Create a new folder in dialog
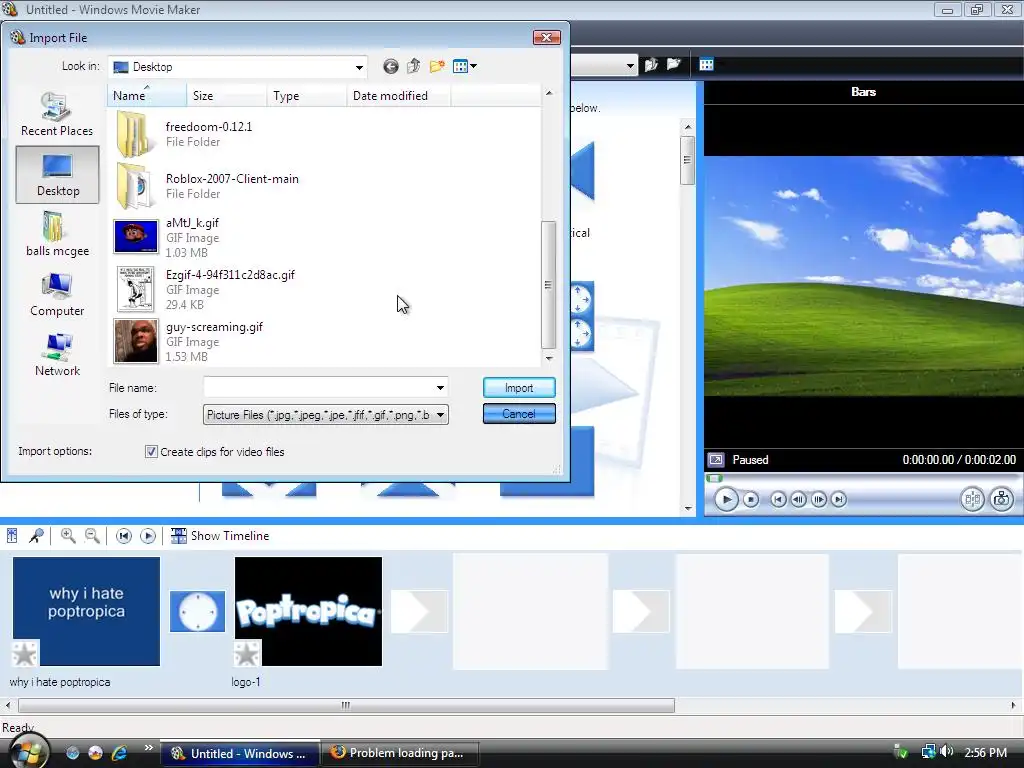This screenshot has height=768, width=1024. pos(437,66)
